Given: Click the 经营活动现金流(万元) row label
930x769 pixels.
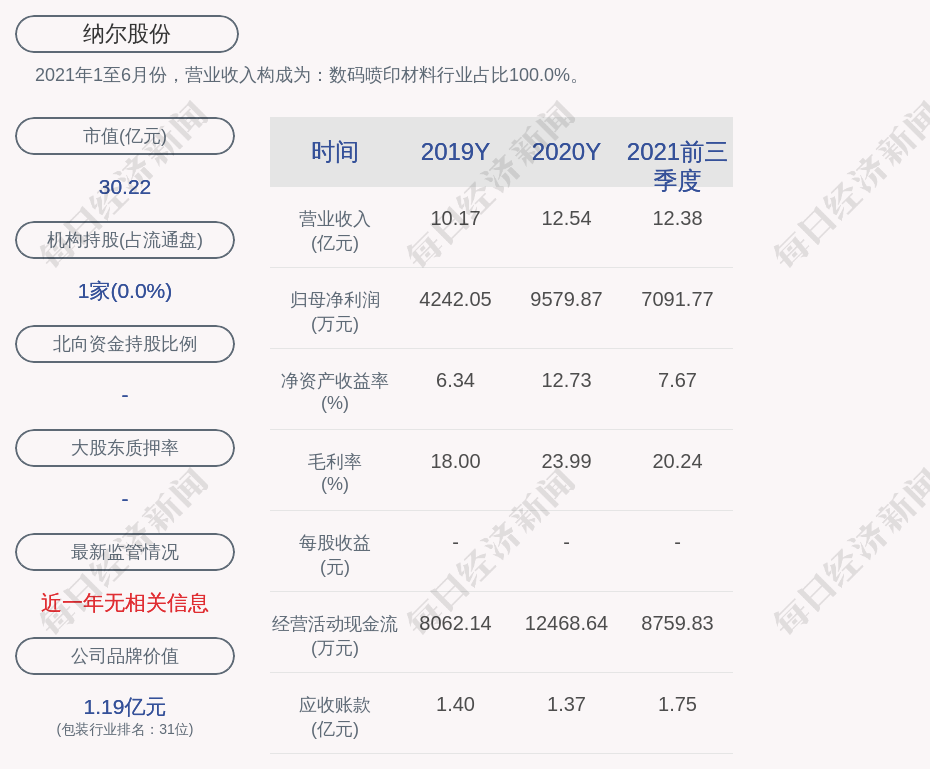Looking at the screenshot, I should [334, 635].
